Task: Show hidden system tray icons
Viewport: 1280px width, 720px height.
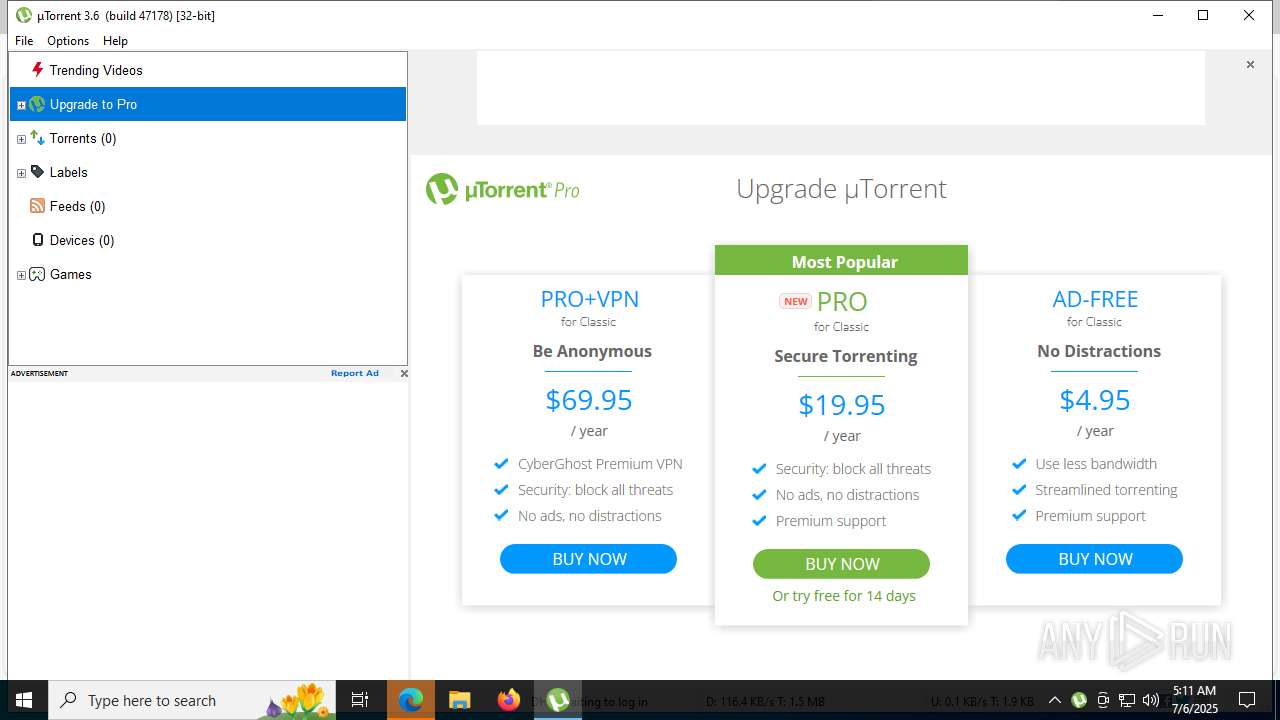Action: tap(1054, 700)
